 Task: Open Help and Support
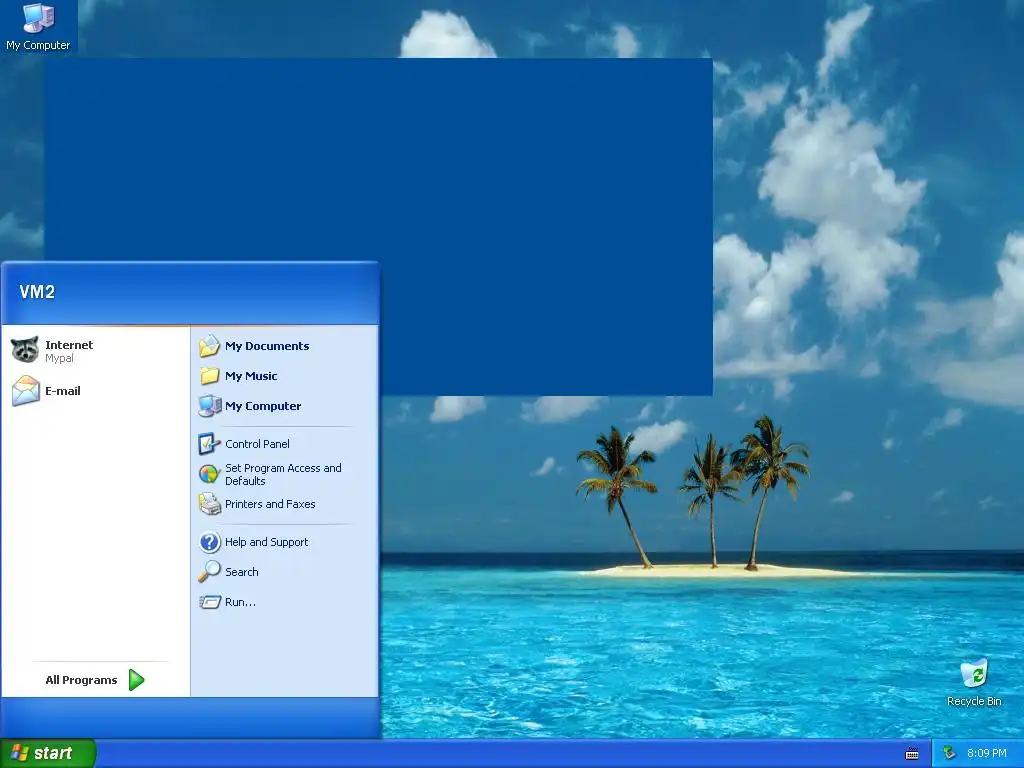[283, 541]
